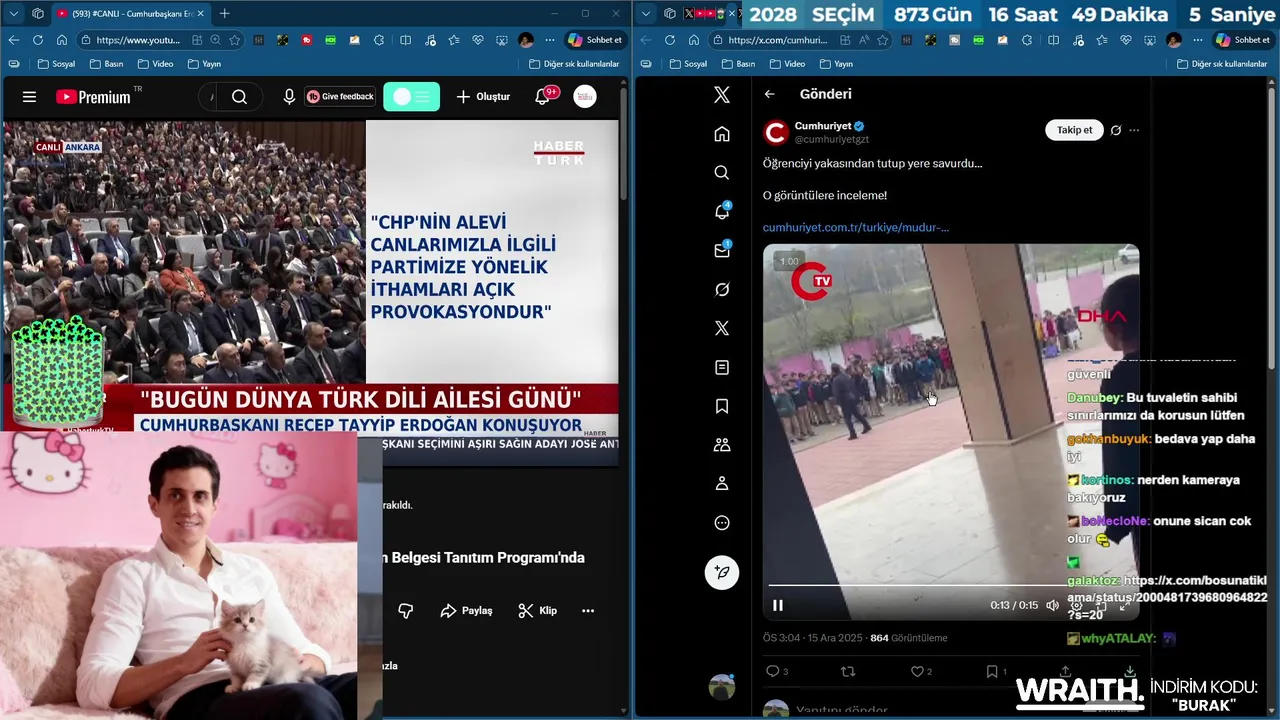Image resolution: width=1280 pixels, height=720 pixels.
Task: Open Communities in X sidebar
Action: point(722,445)
